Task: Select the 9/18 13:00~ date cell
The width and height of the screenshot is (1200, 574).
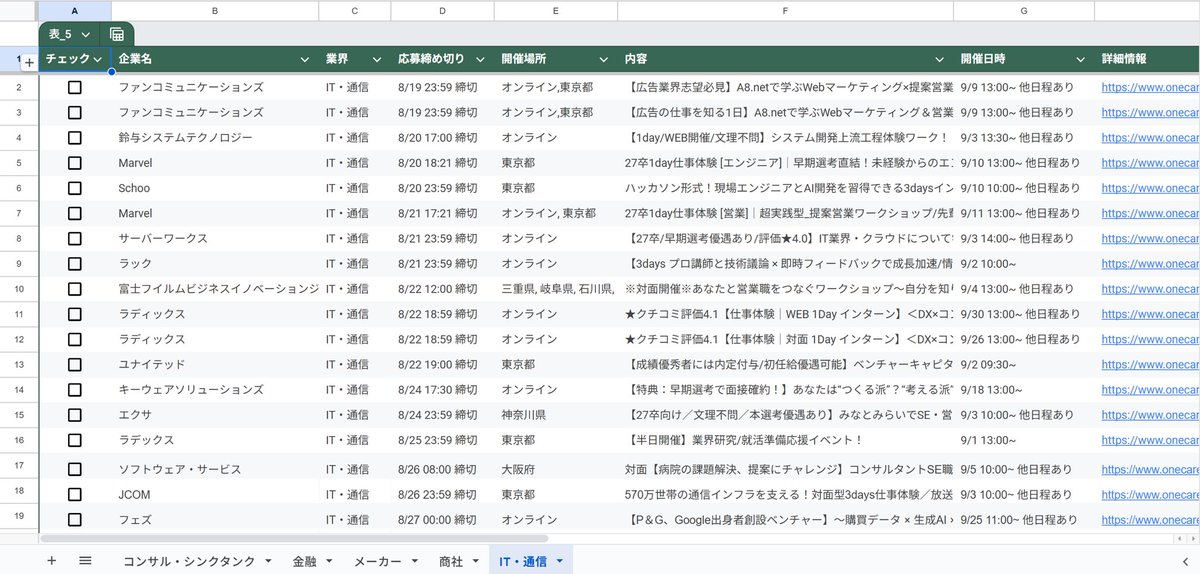Action: pyautogui.click(x=1024, y=389)
